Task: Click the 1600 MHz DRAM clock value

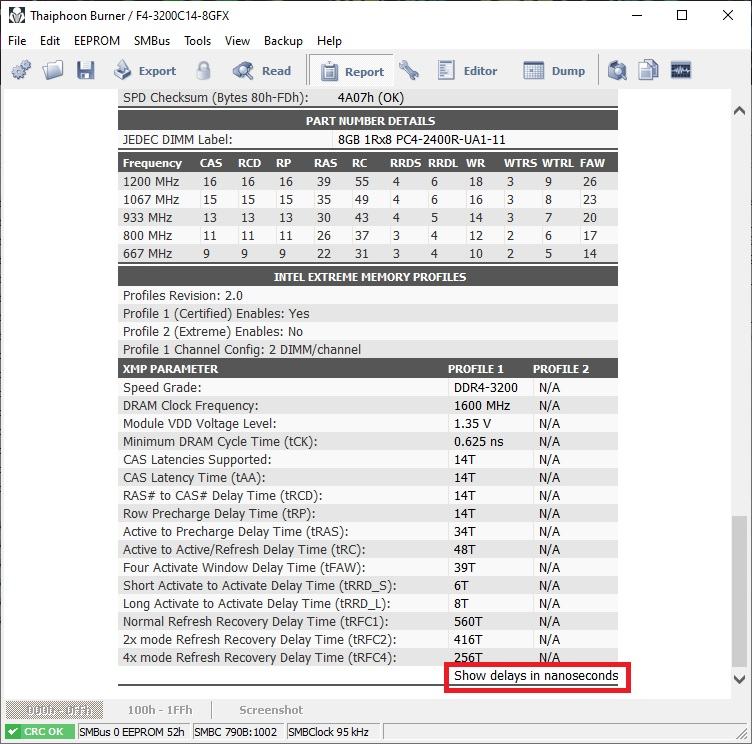Action: click(482, 406)
